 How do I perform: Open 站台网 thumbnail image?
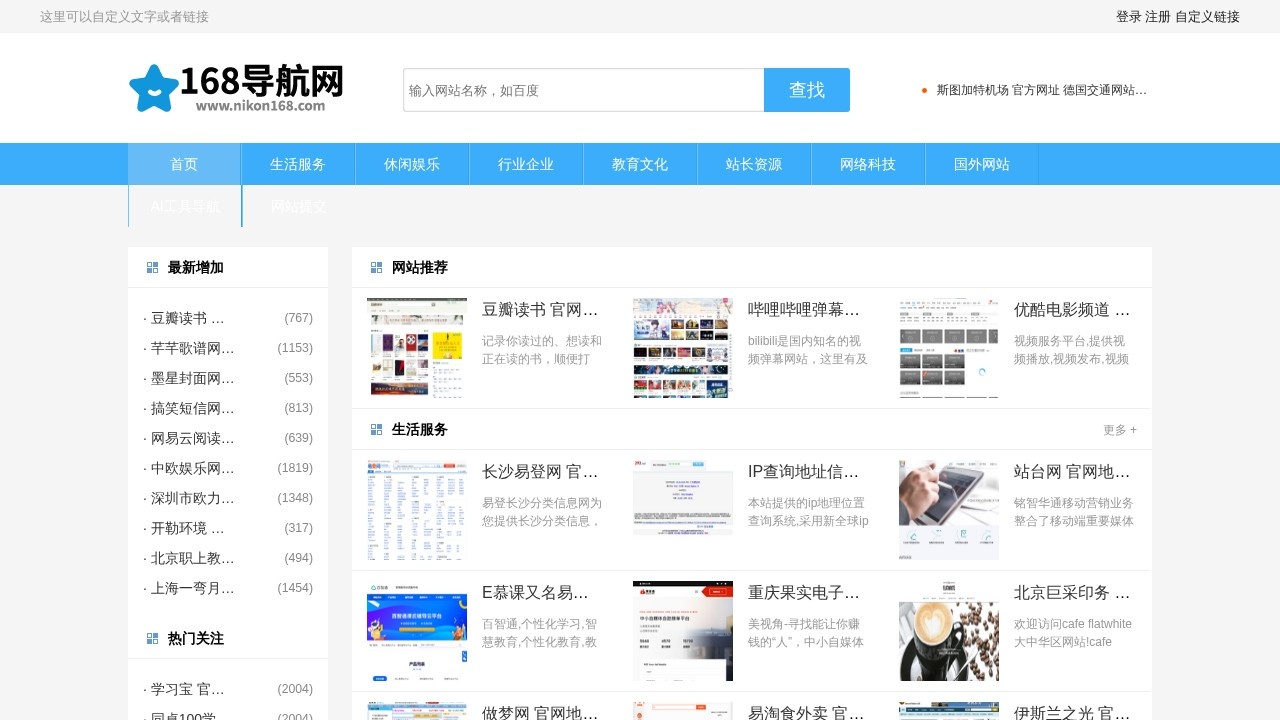[949, 510]
